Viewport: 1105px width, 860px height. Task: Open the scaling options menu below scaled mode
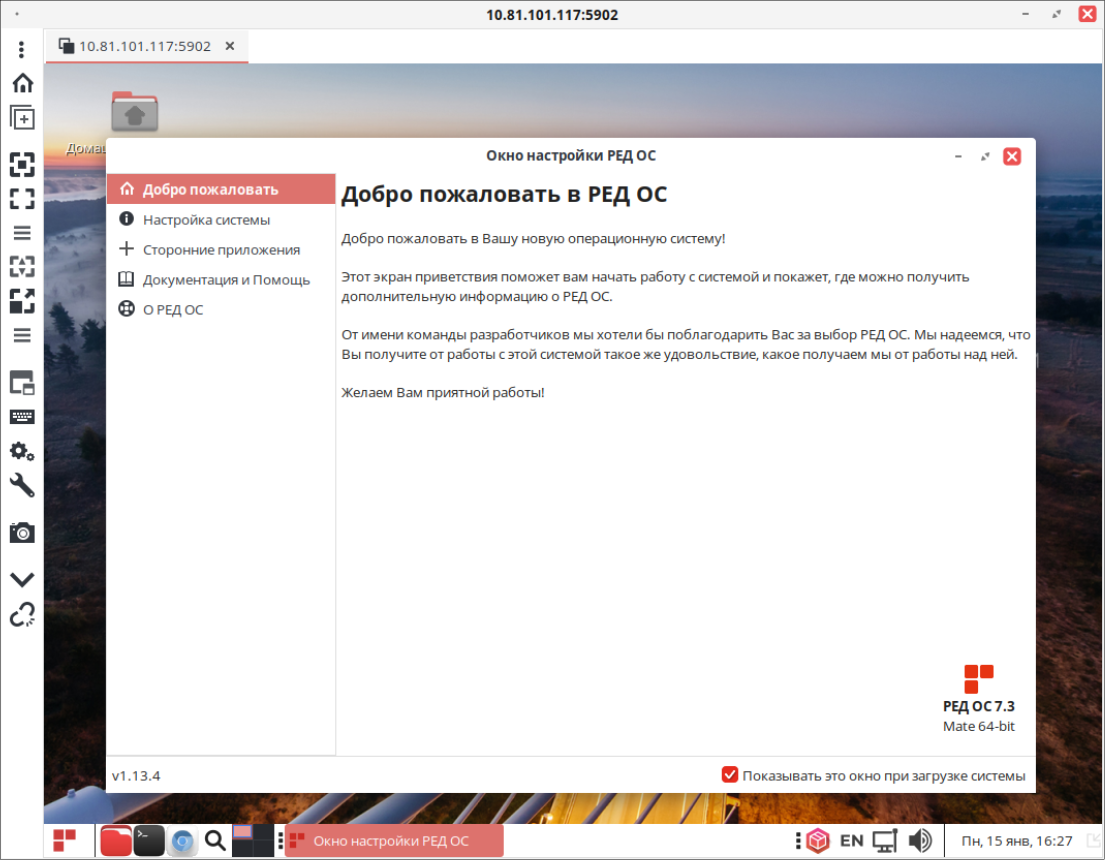coord(23,335)
